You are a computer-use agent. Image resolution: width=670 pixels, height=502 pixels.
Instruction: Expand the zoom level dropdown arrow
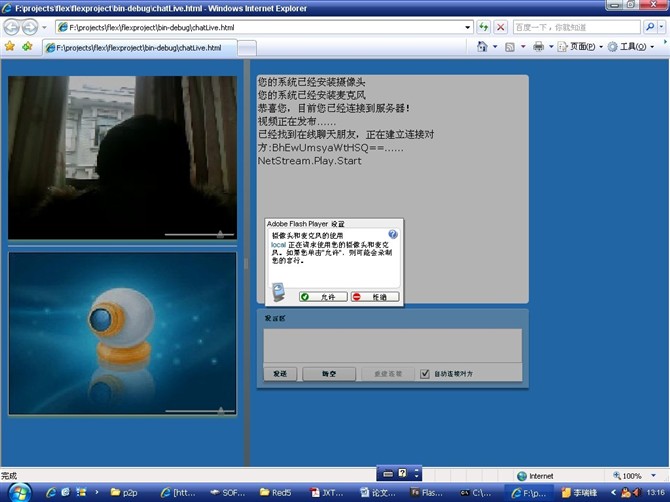click(x=653, y=476)
